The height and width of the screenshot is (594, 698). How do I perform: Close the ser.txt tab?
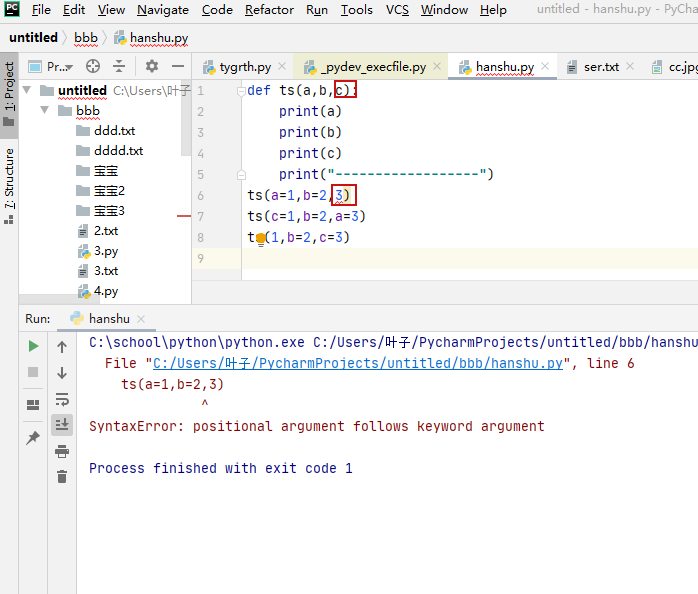(630, 66)
